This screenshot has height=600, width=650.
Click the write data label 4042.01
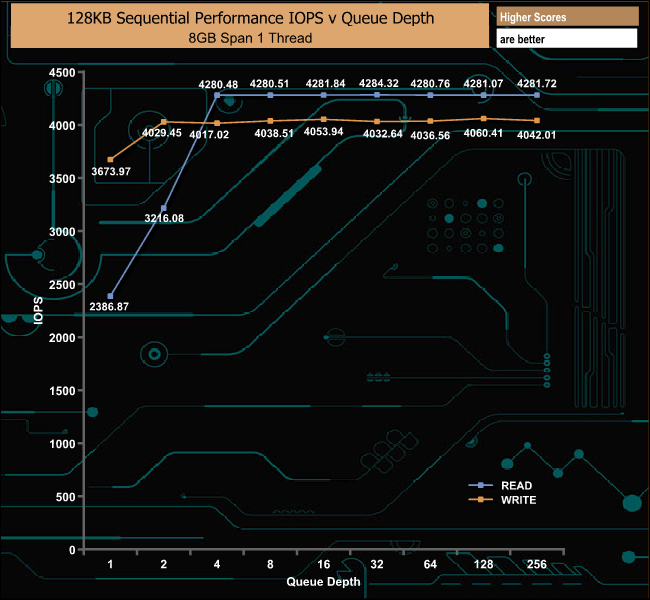point(536,135)
